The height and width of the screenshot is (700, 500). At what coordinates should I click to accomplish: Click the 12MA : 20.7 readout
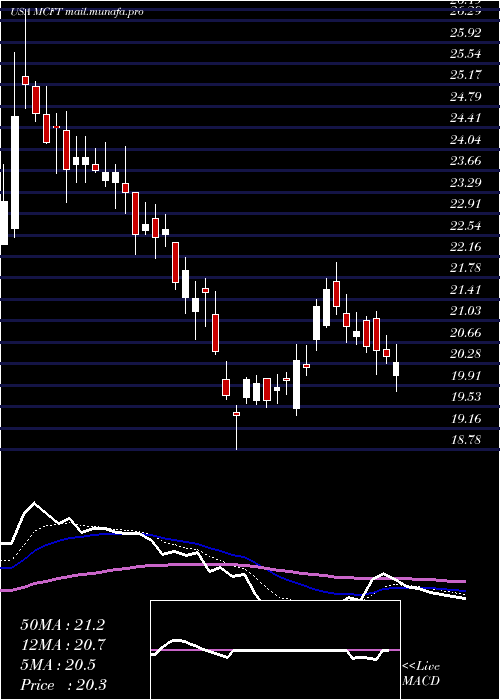point(62,645)
